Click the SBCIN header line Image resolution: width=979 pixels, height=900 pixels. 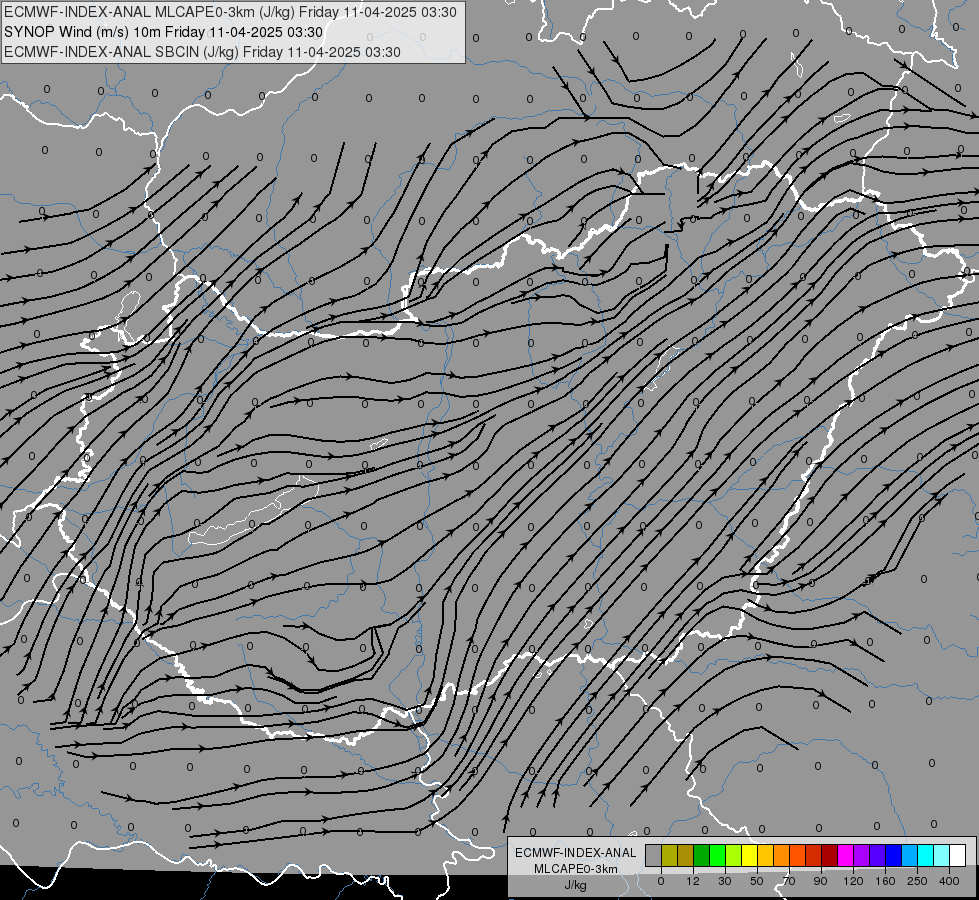[202, 52]
